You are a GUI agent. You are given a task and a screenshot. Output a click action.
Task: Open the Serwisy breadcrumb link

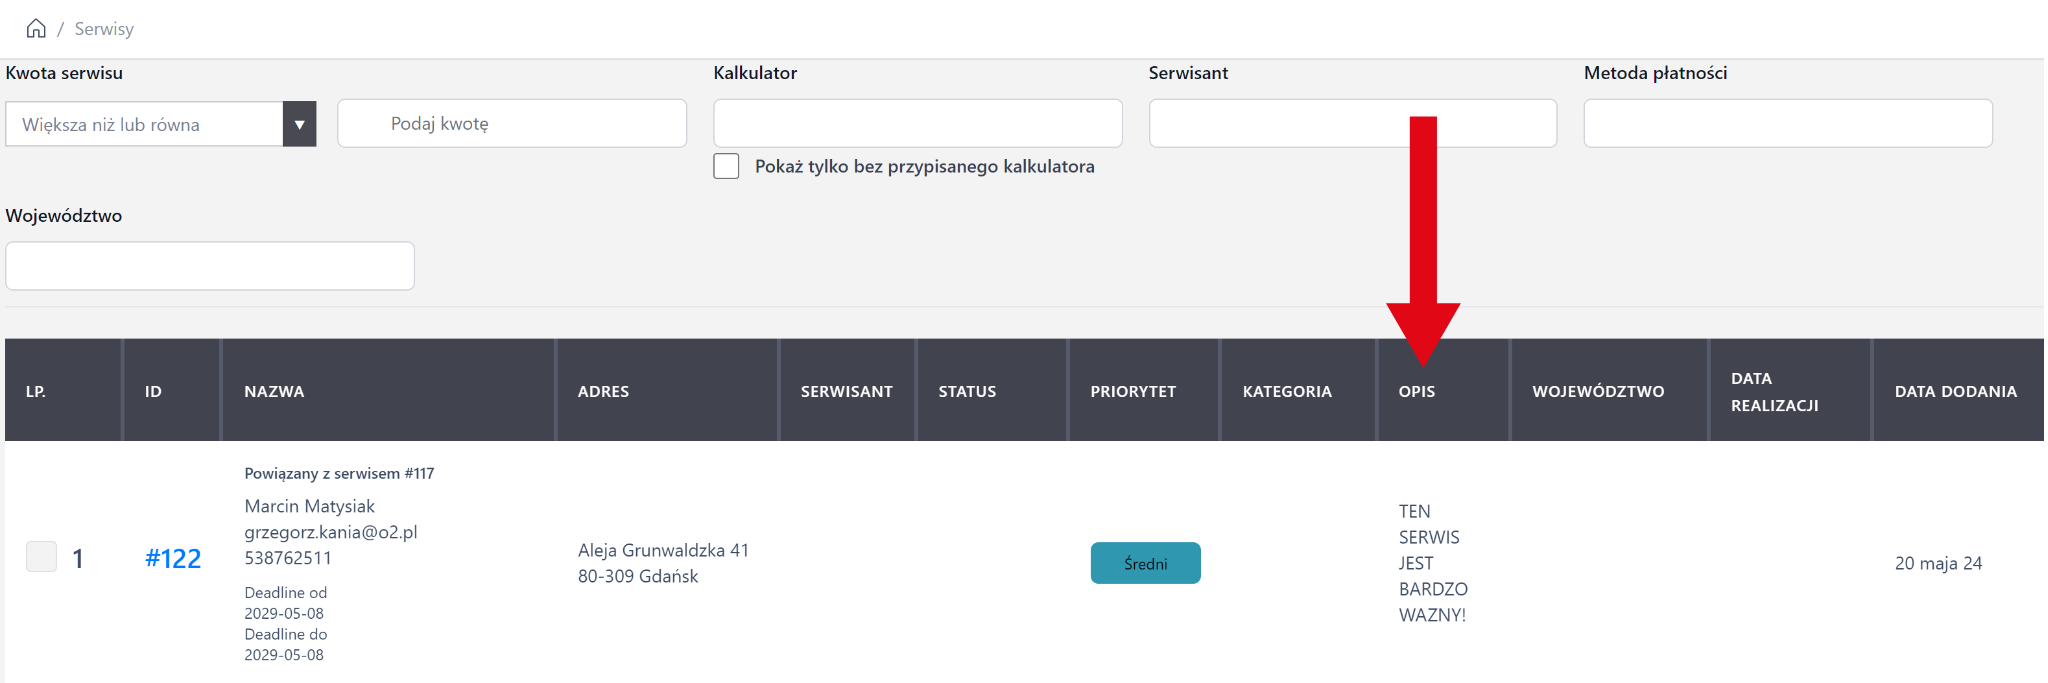[x=104, y=29]
